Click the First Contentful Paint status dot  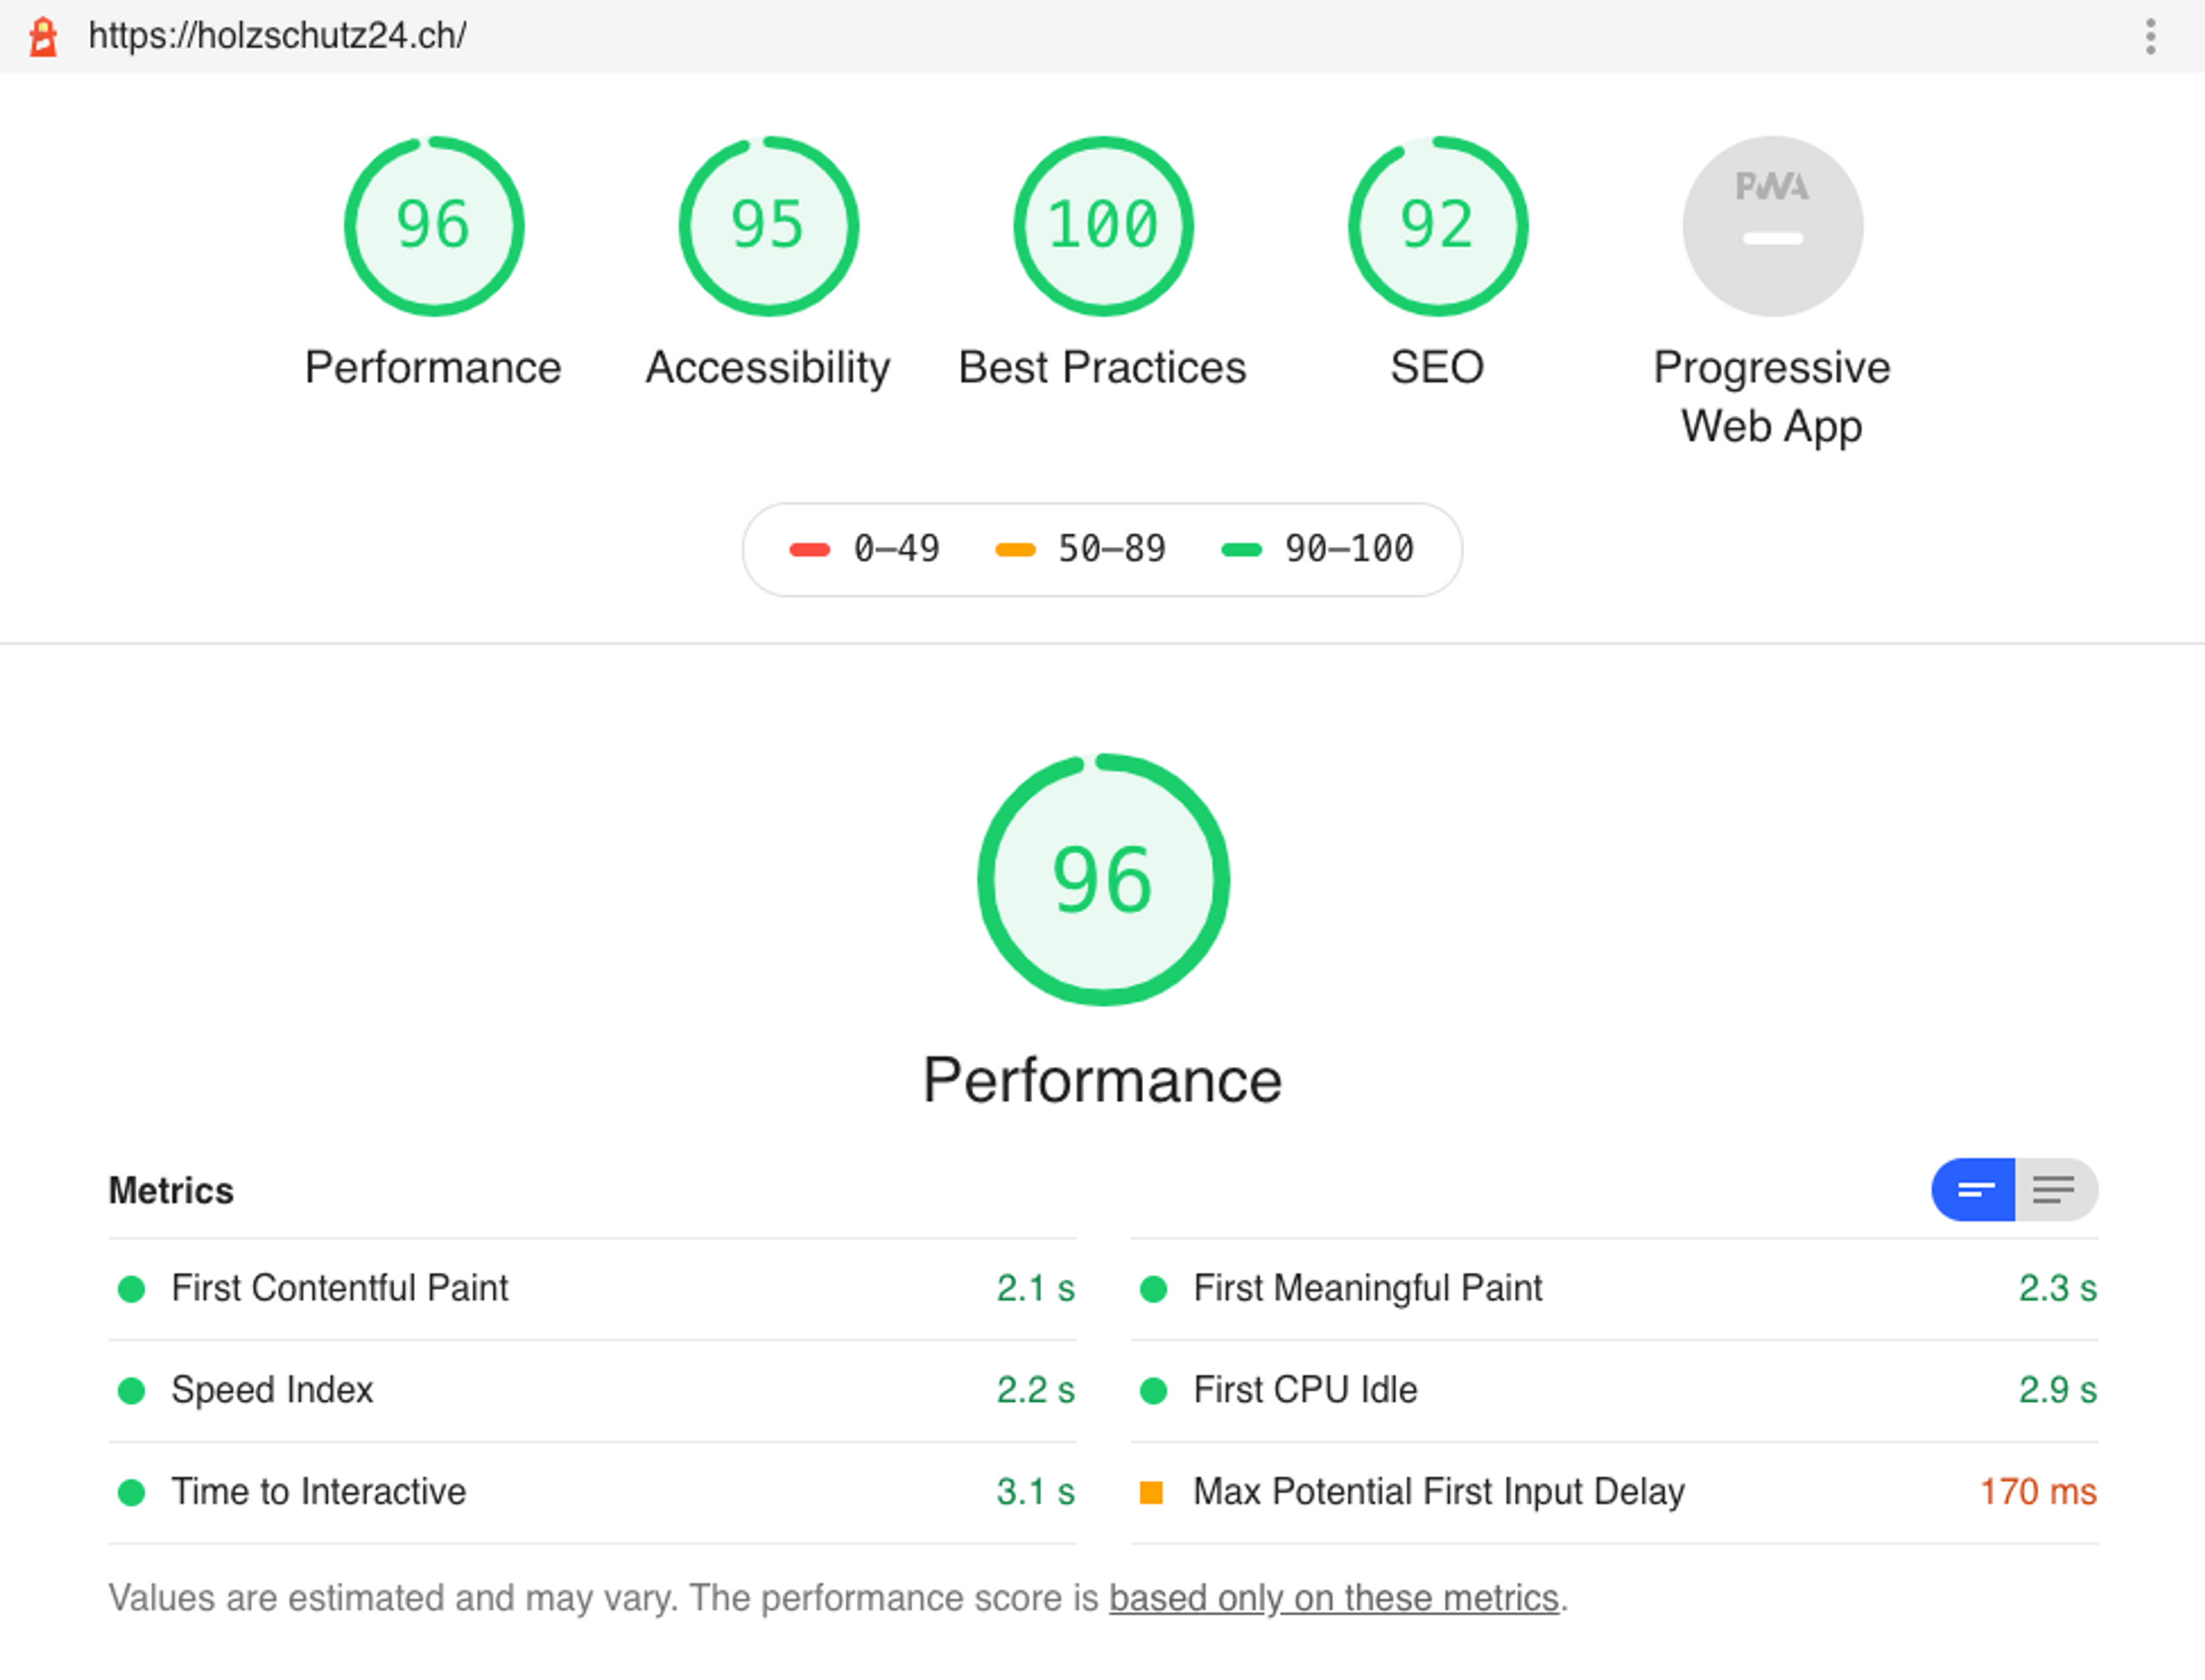[131, 1289]
